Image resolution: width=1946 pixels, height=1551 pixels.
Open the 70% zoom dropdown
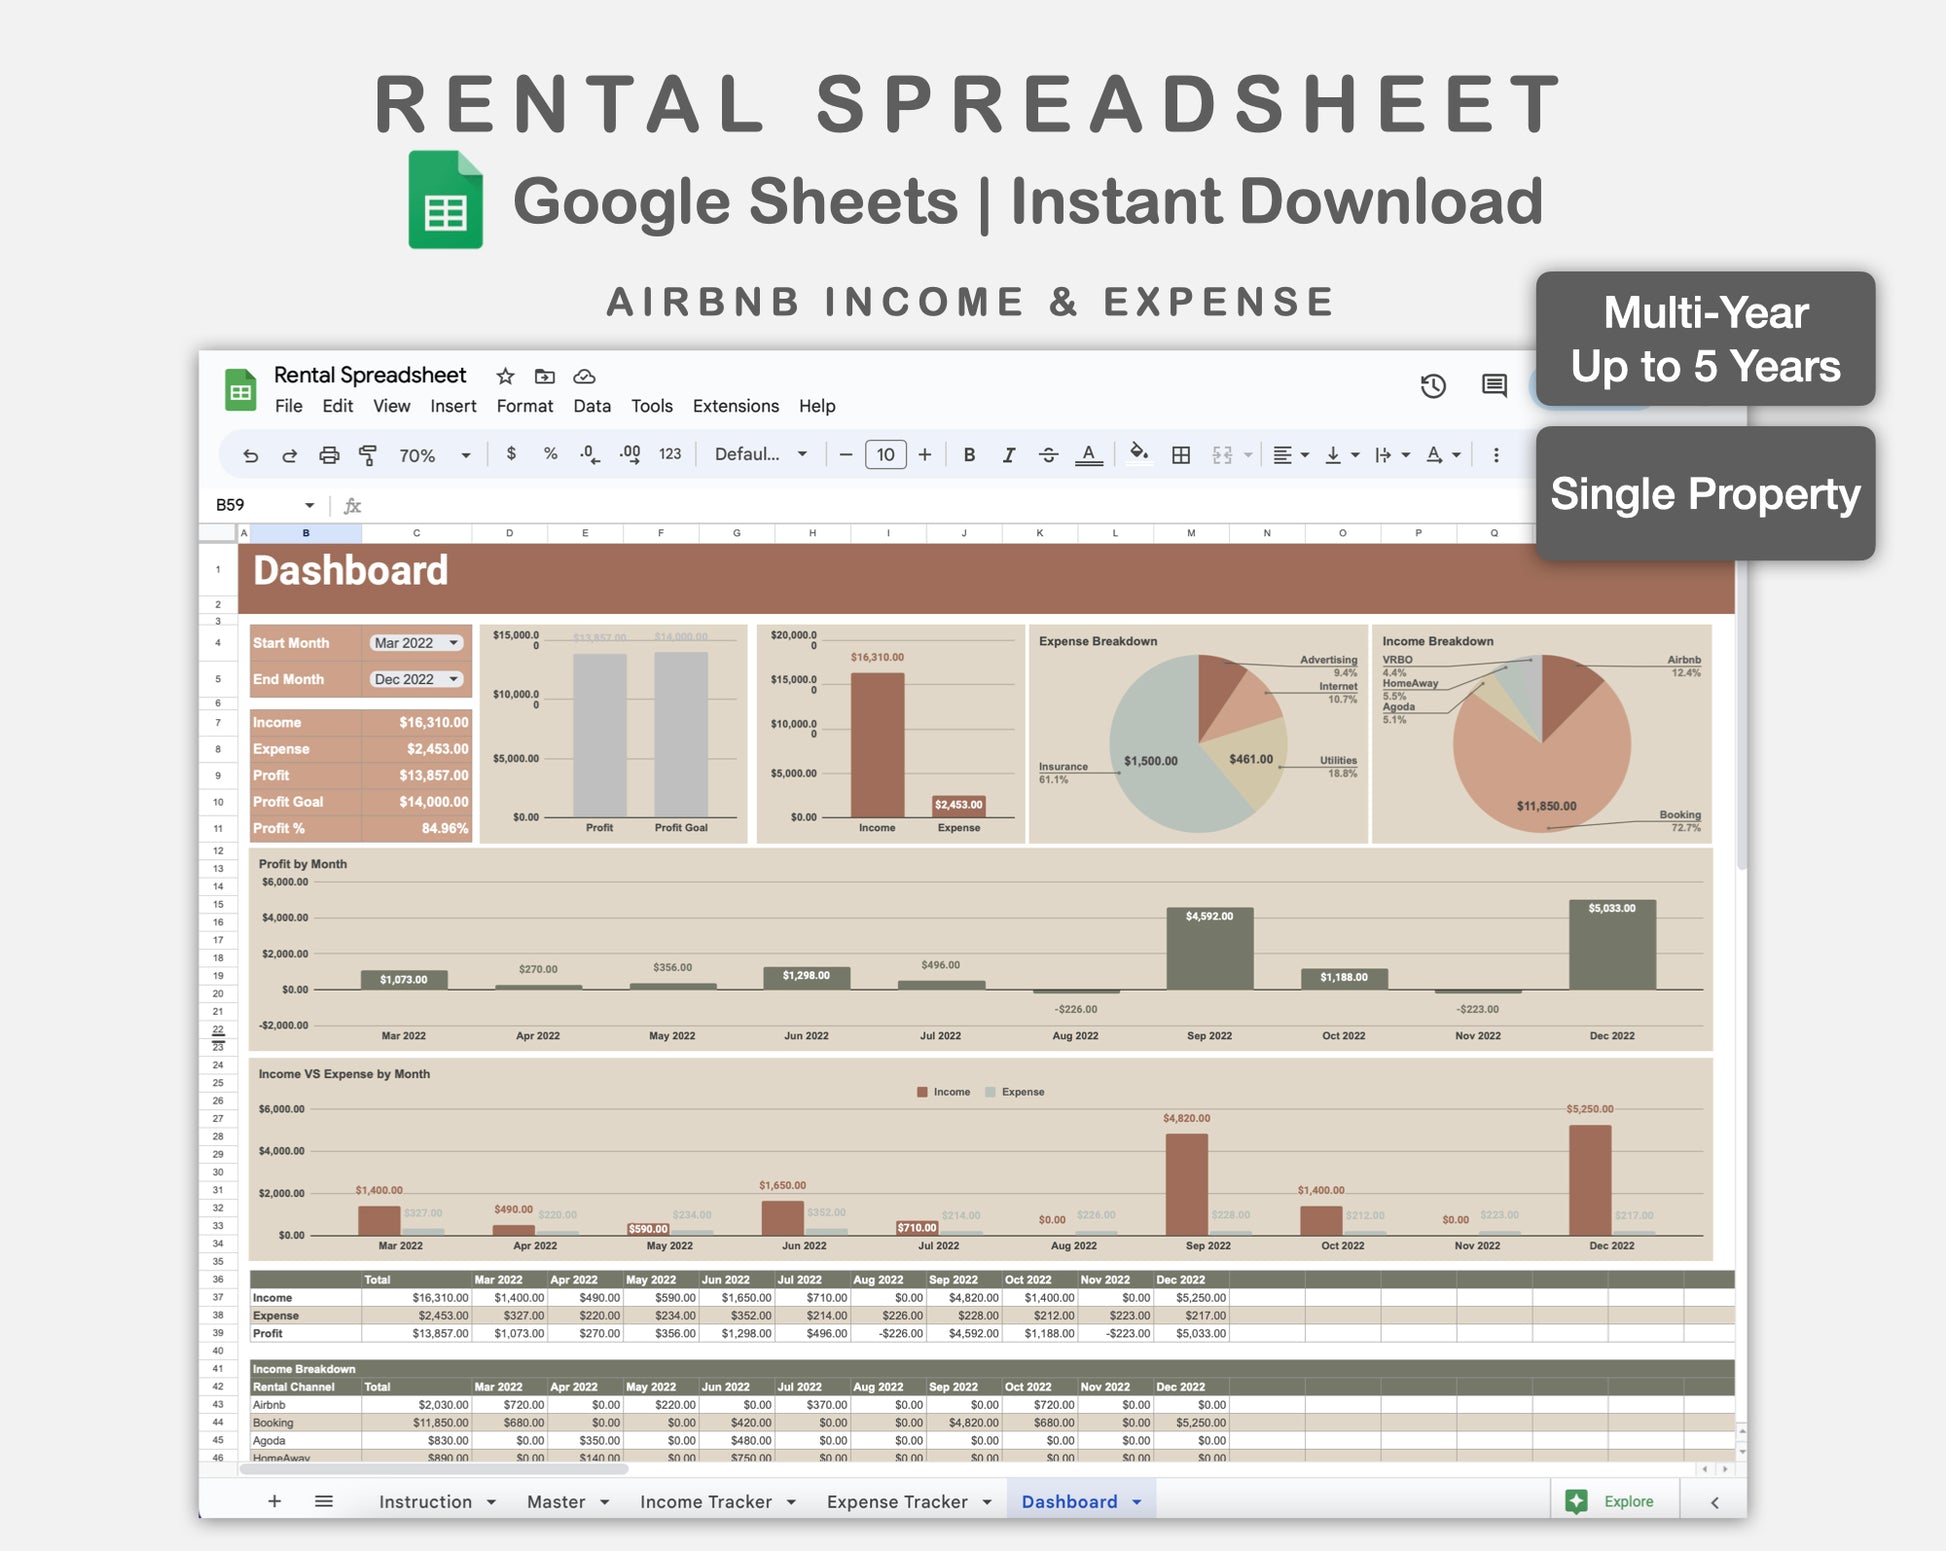point(434,456)
